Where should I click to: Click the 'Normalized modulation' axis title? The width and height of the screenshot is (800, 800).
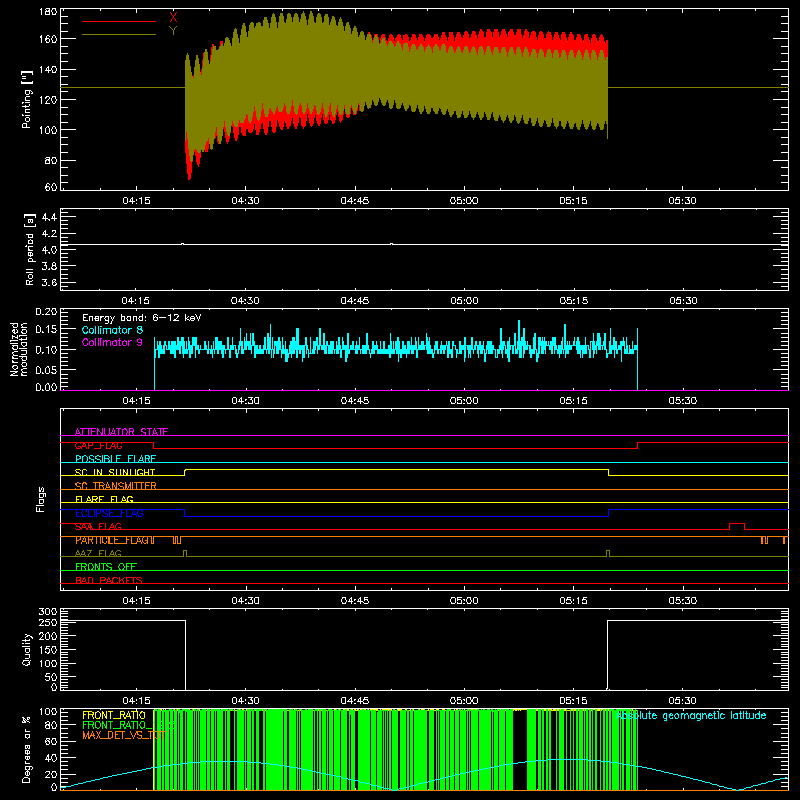(19, 349)
